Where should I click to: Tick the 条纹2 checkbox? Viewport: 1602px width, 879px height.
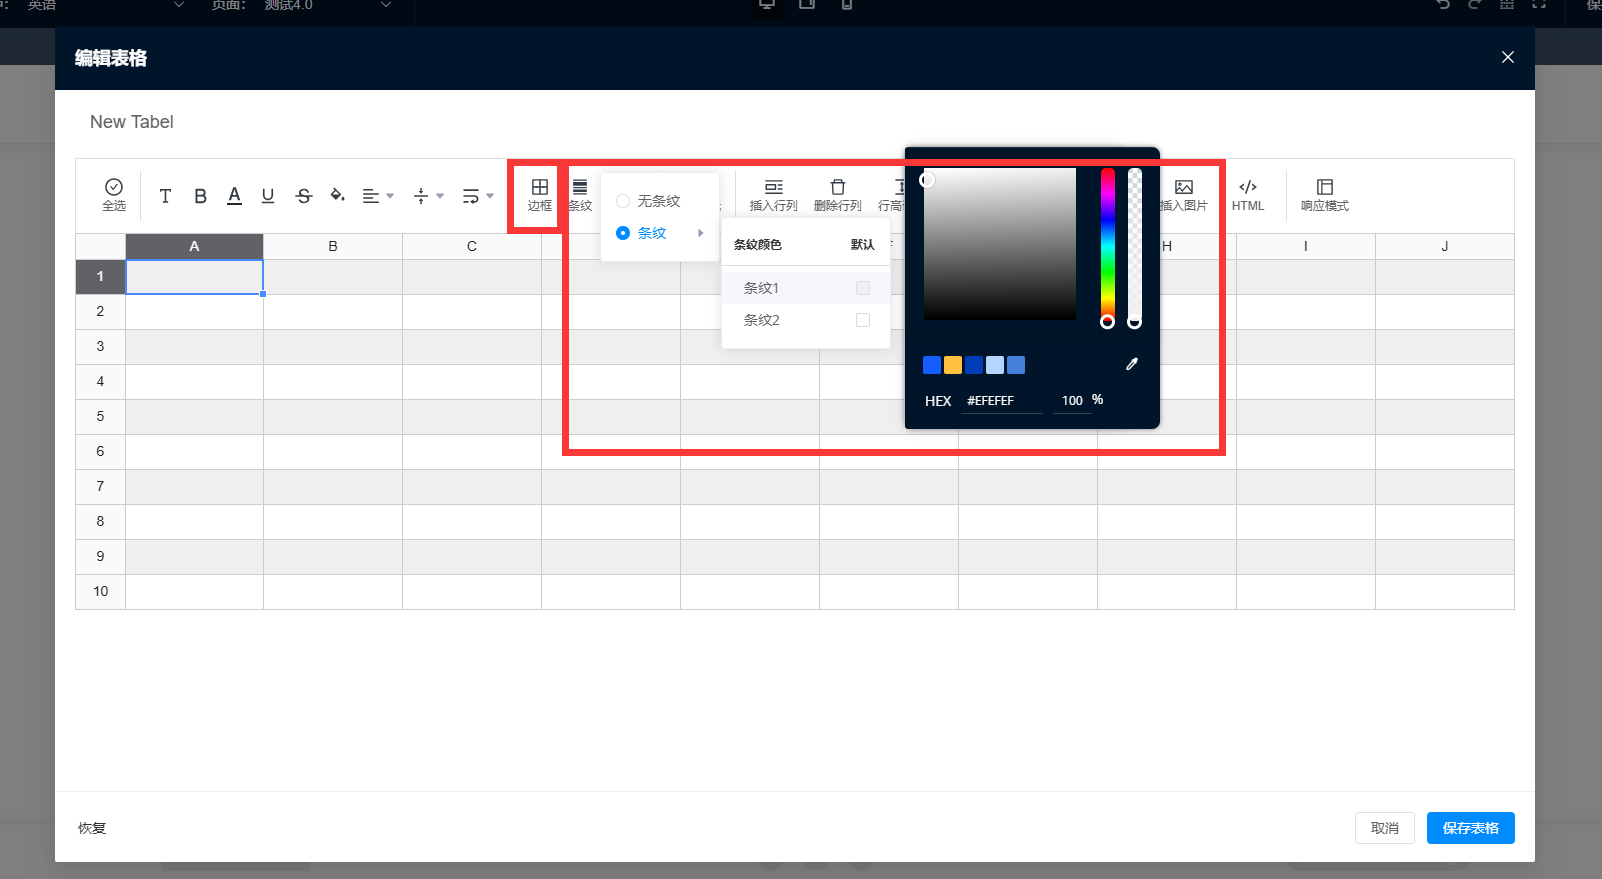point(863,320)
